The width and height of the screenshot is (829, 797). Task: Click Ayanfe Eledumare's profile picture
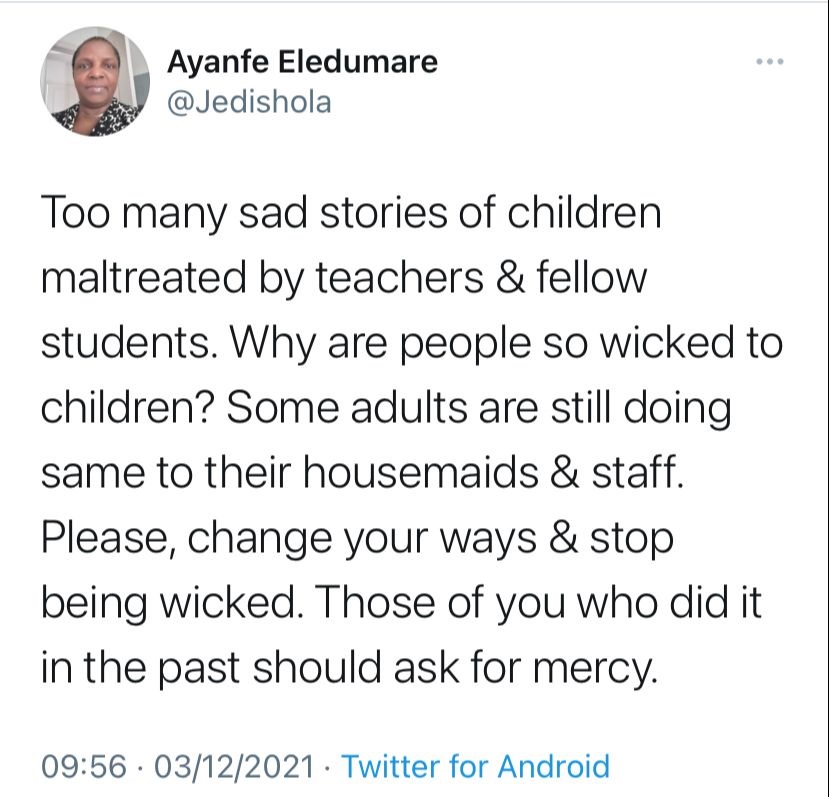coord(91,83)
